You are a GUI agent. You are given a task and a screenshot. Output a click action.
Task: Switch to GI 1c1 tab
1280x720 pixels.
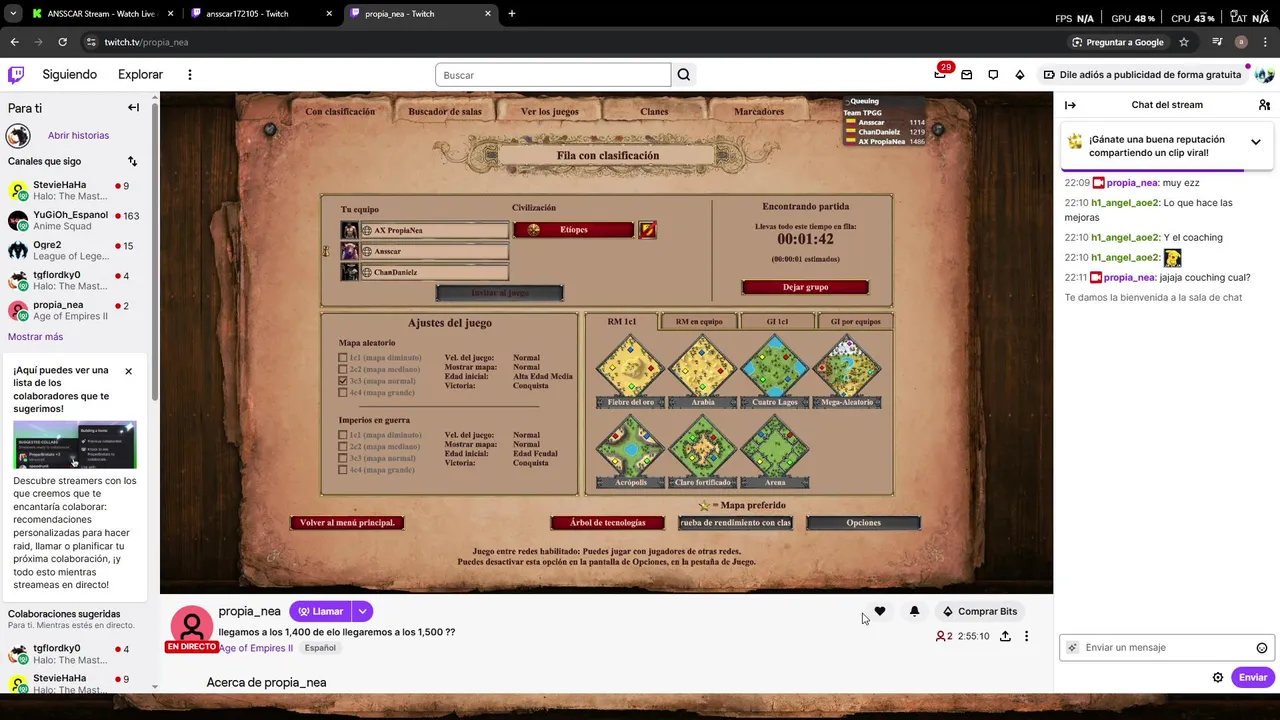777,322
